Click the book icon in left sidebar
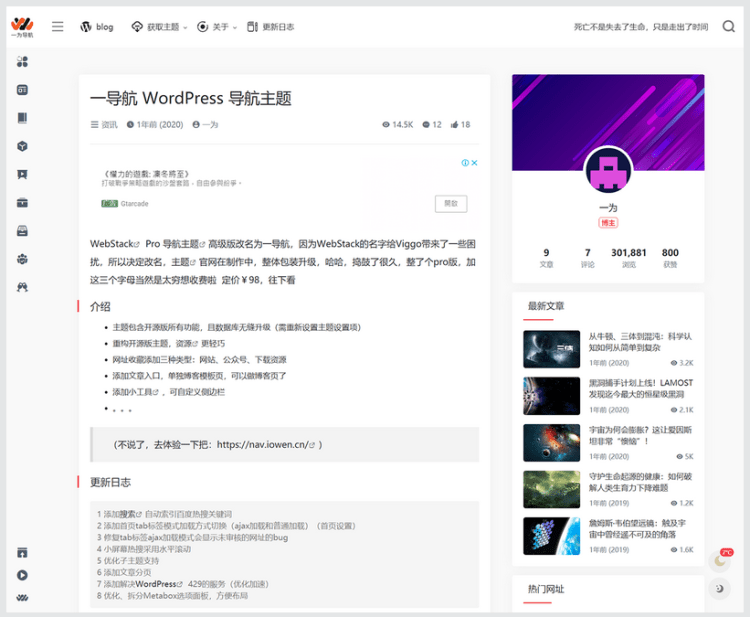The image size is (750, 617). (x=22, y=118)
